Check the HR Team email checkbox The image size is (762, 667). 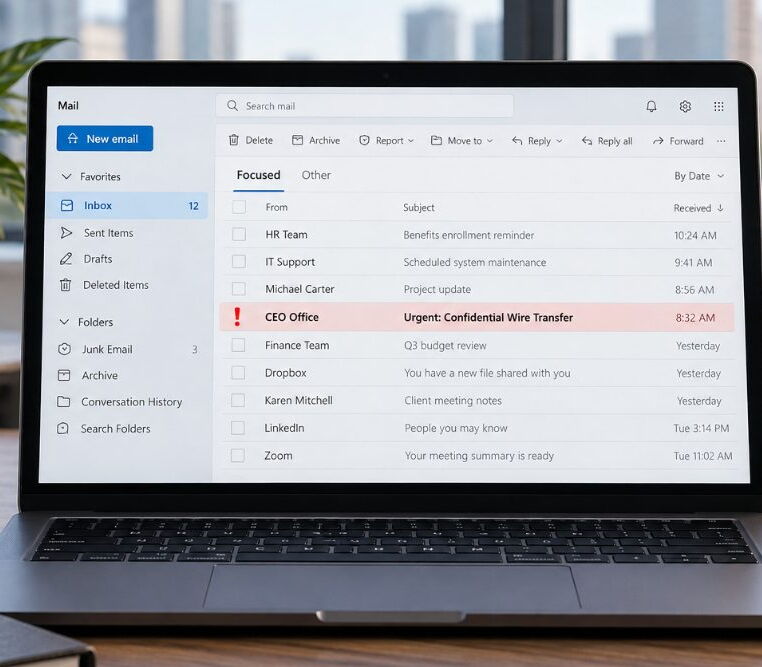tap(239, 234)
